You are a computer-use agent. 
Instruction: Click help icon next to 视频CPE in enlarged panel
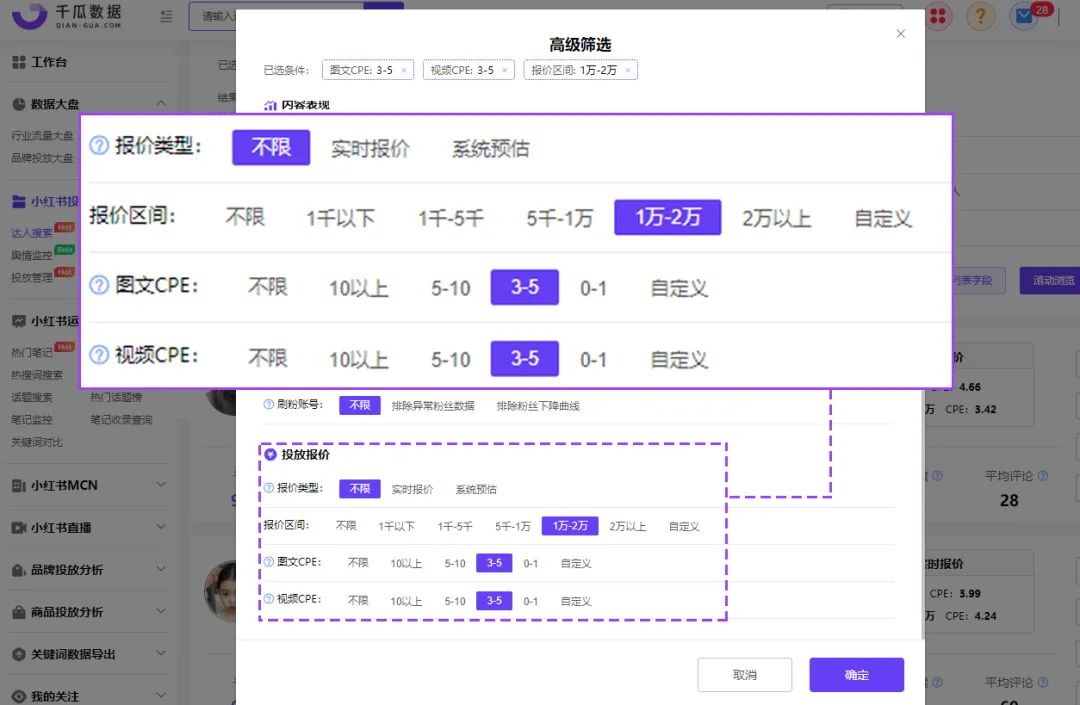(99, 355)
